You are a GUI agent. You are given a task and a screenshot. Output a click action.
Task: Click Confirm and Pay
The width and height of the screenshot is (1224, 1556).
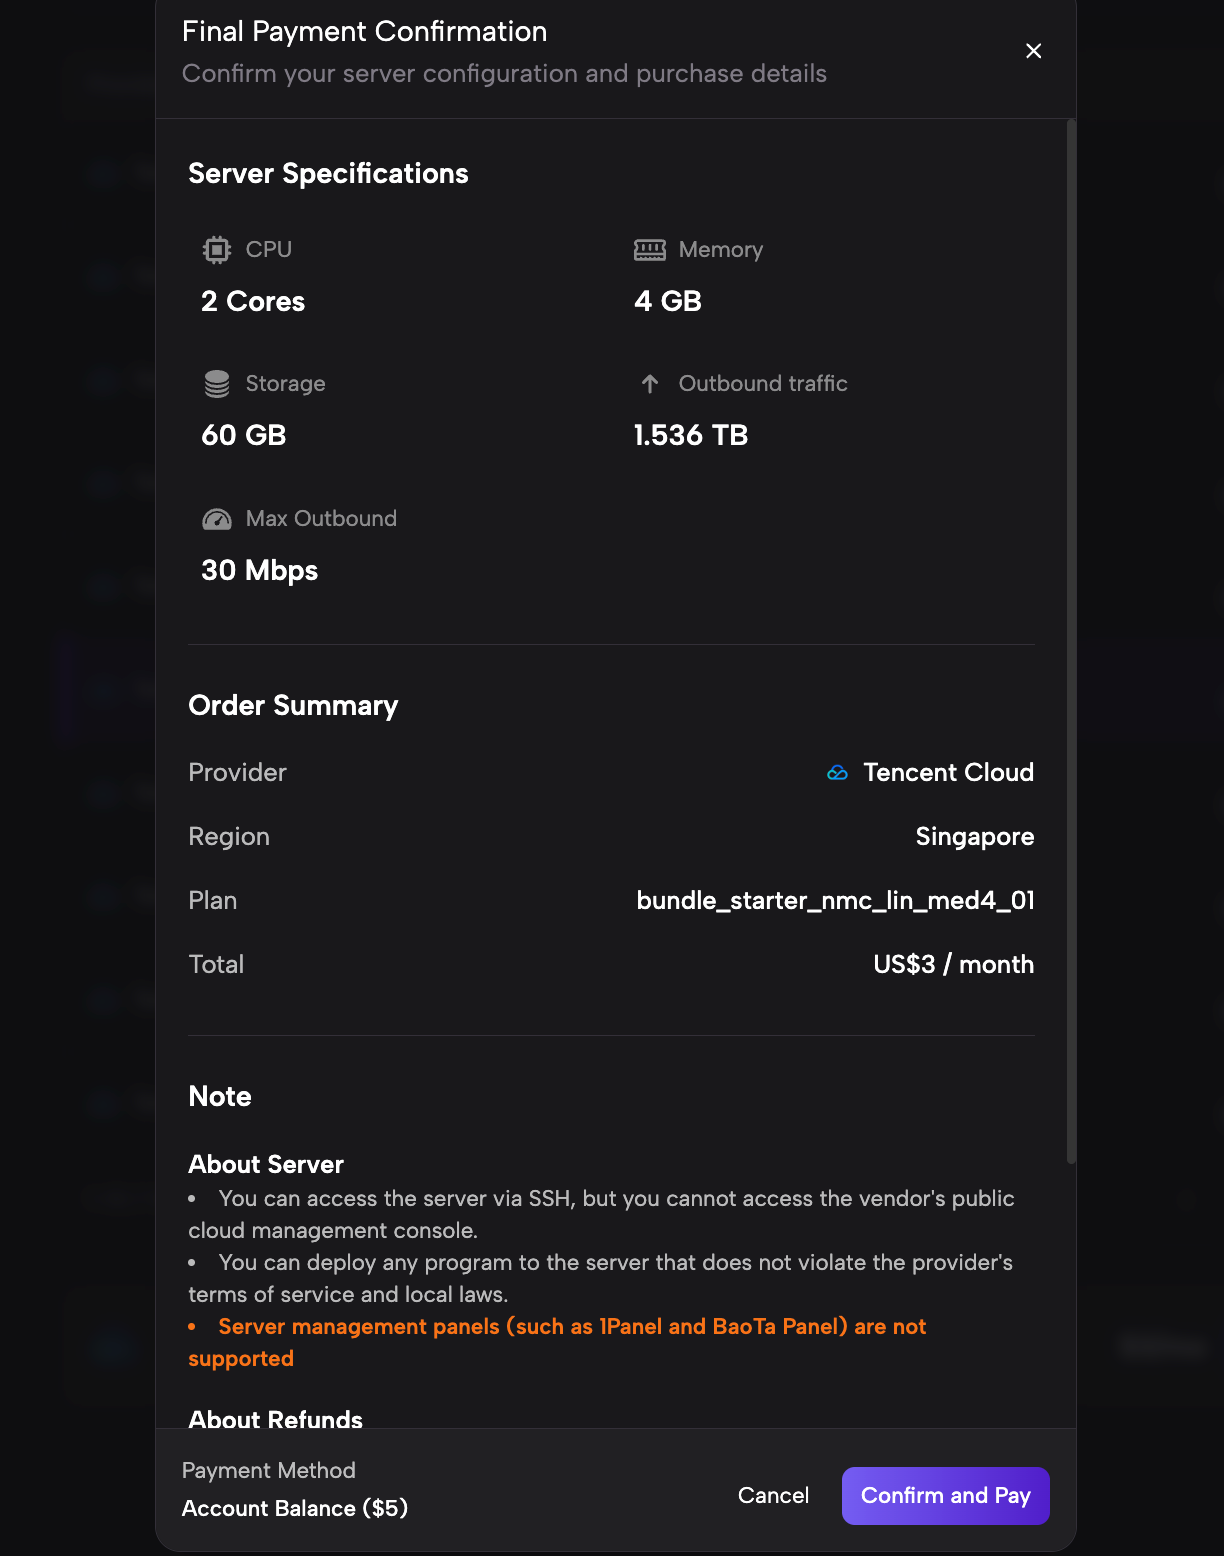click(x=945, y=1496)
